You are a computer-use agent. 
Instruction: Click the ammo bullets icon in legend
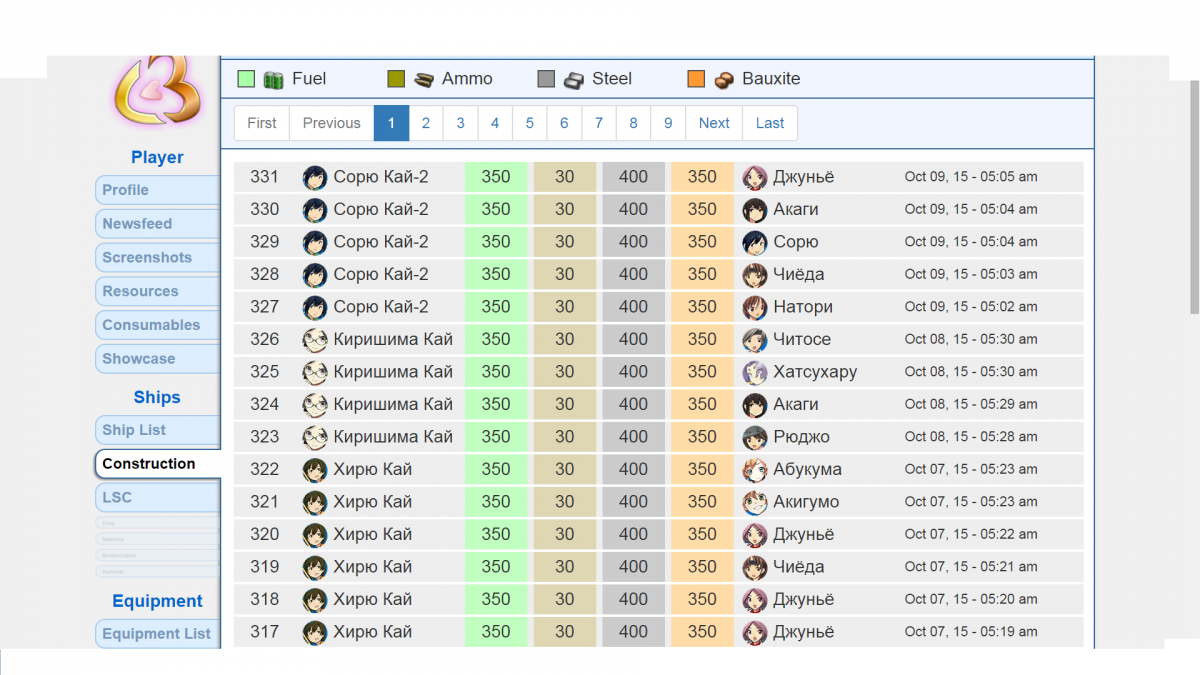tap(424, 79)
